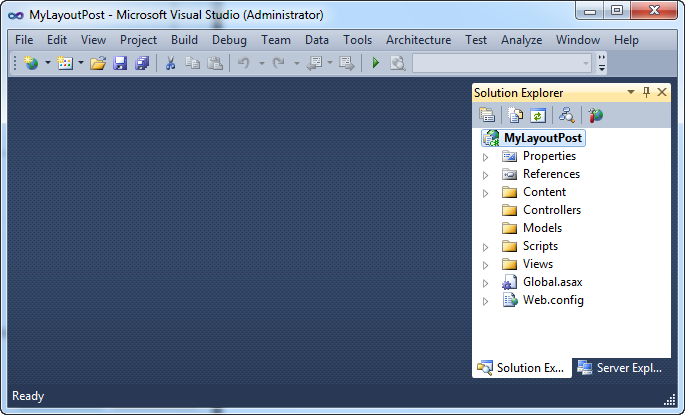This screenshot has height=415, width=685.
Task: Click the Open File folder icon
Action: pyautogui.click(x=98, y=63)
